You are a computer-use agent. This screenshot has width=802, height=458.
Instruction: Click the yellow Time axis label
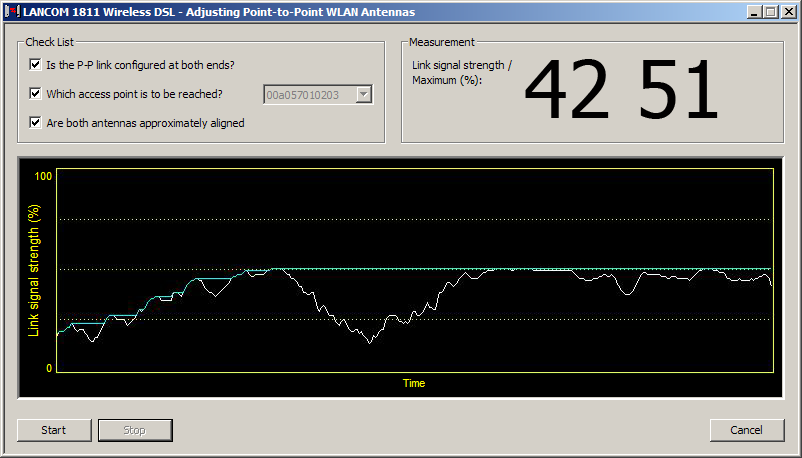(413, 383)
